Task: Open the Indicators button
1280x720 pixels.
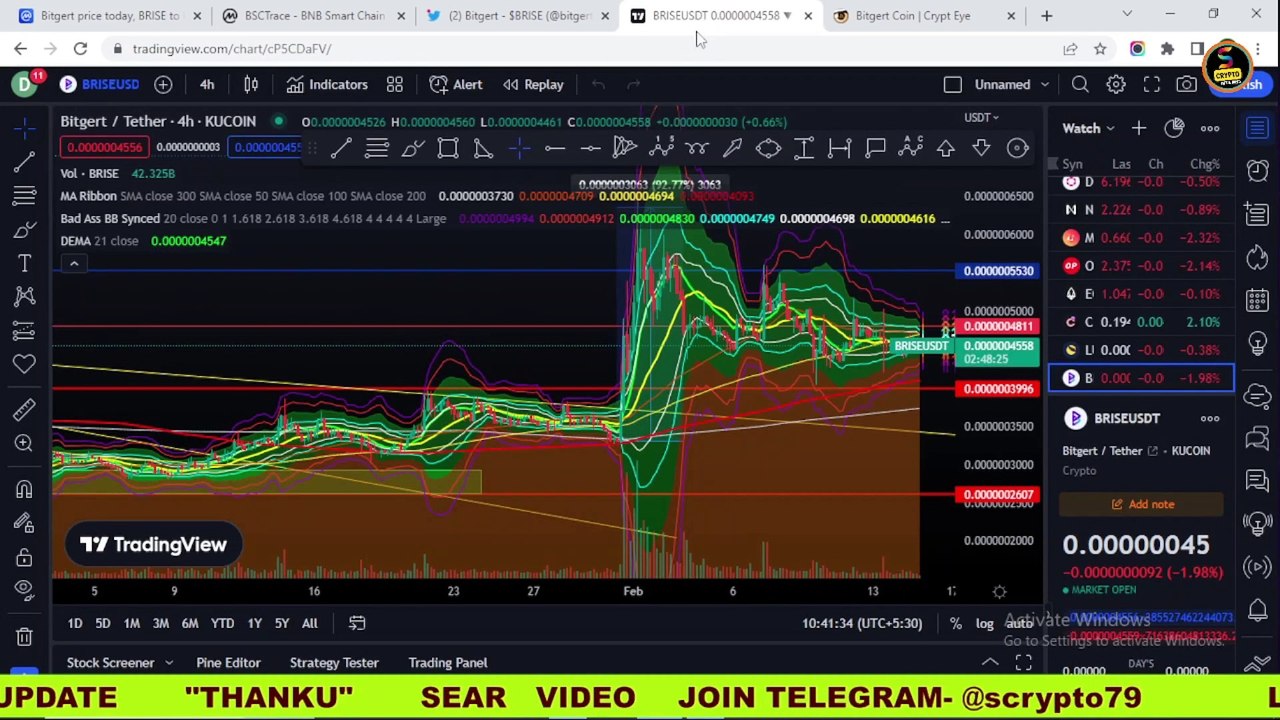Action: coord(327,84)
